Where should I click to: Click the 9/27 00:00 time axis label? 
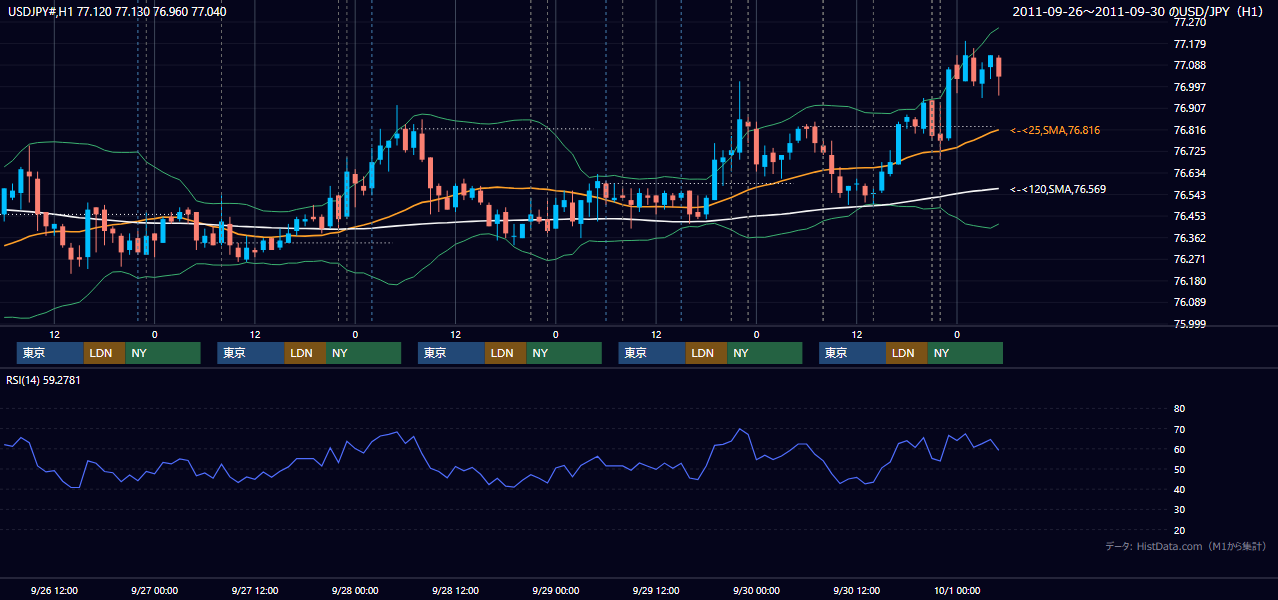[x=154, y=590]
